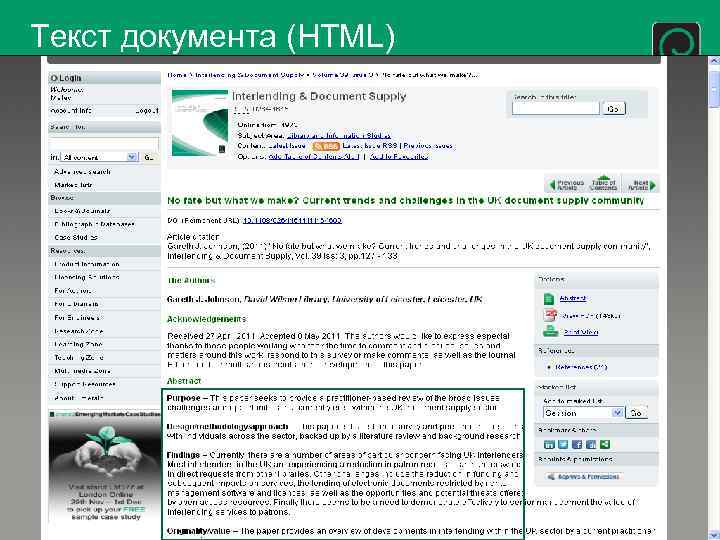The width and height of the screenshot is (720, 540).
Task: Click the green share icon
Action: tap(605, 444)
